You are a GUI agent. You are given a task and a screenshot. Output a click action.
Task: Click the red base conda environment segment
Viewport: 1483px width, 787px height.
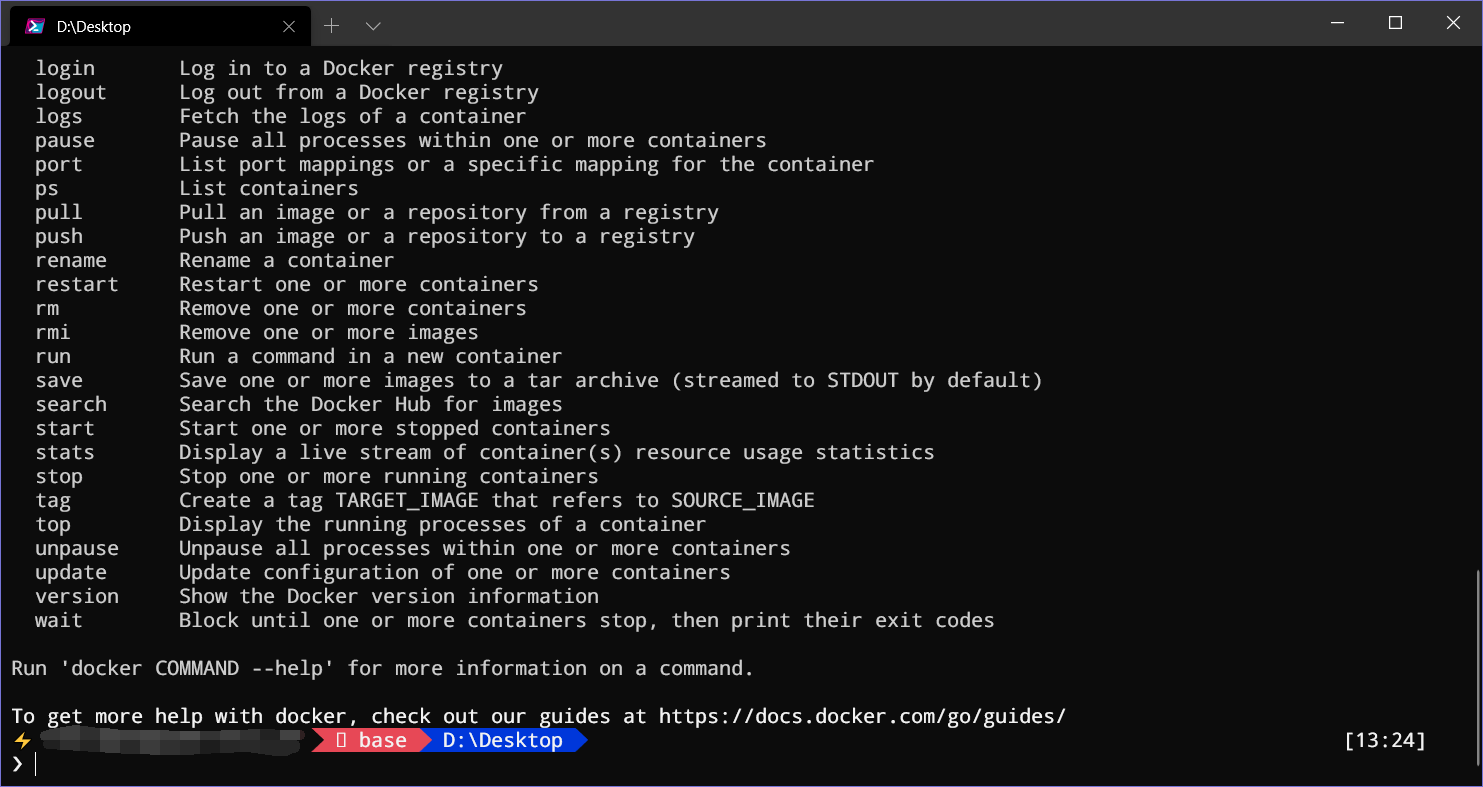(x=370, y=740)
